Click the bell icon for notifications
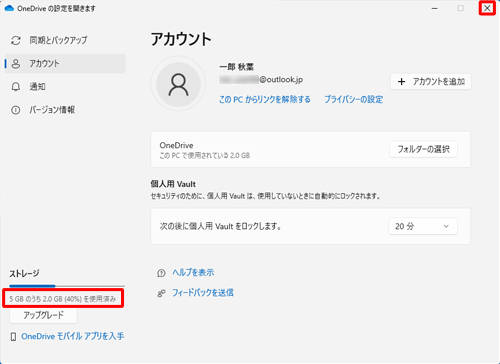 coord(16,87)
